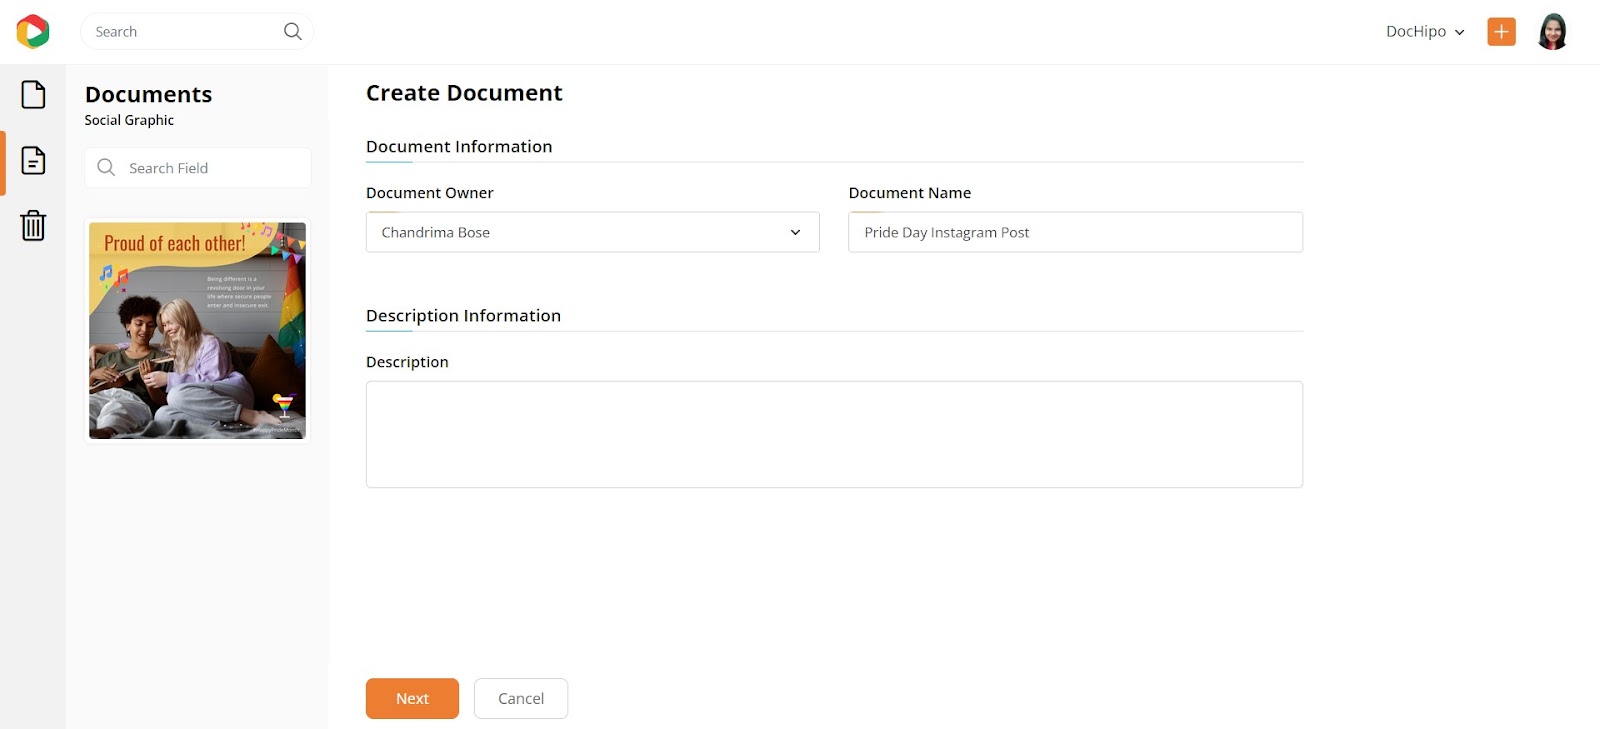Click inside the Description text area
This screenshot has width=1600, height=729.
pyautogui.click(x=834, y=434)
